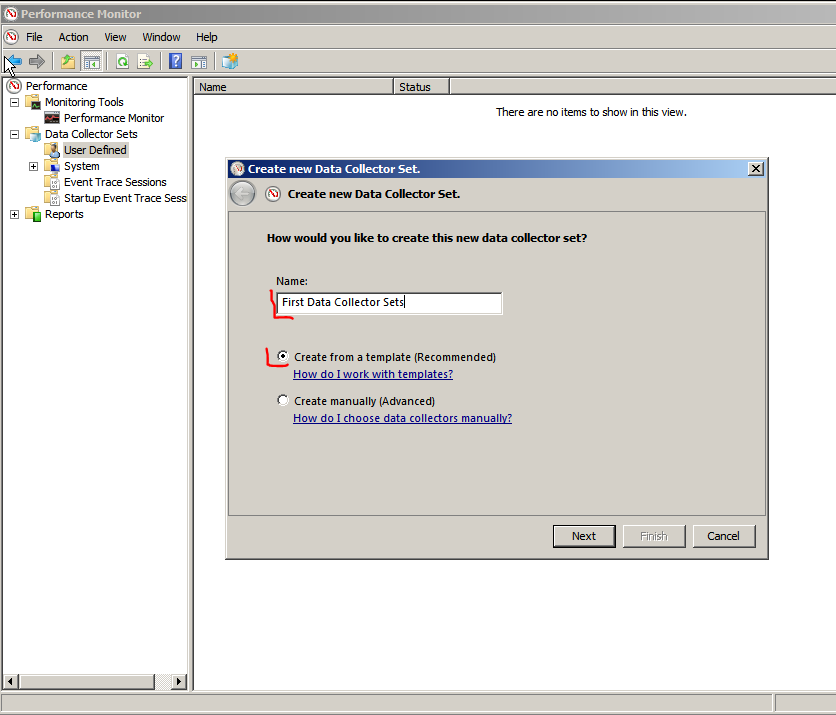Click the Monitoring Tools folder icon

34,102
